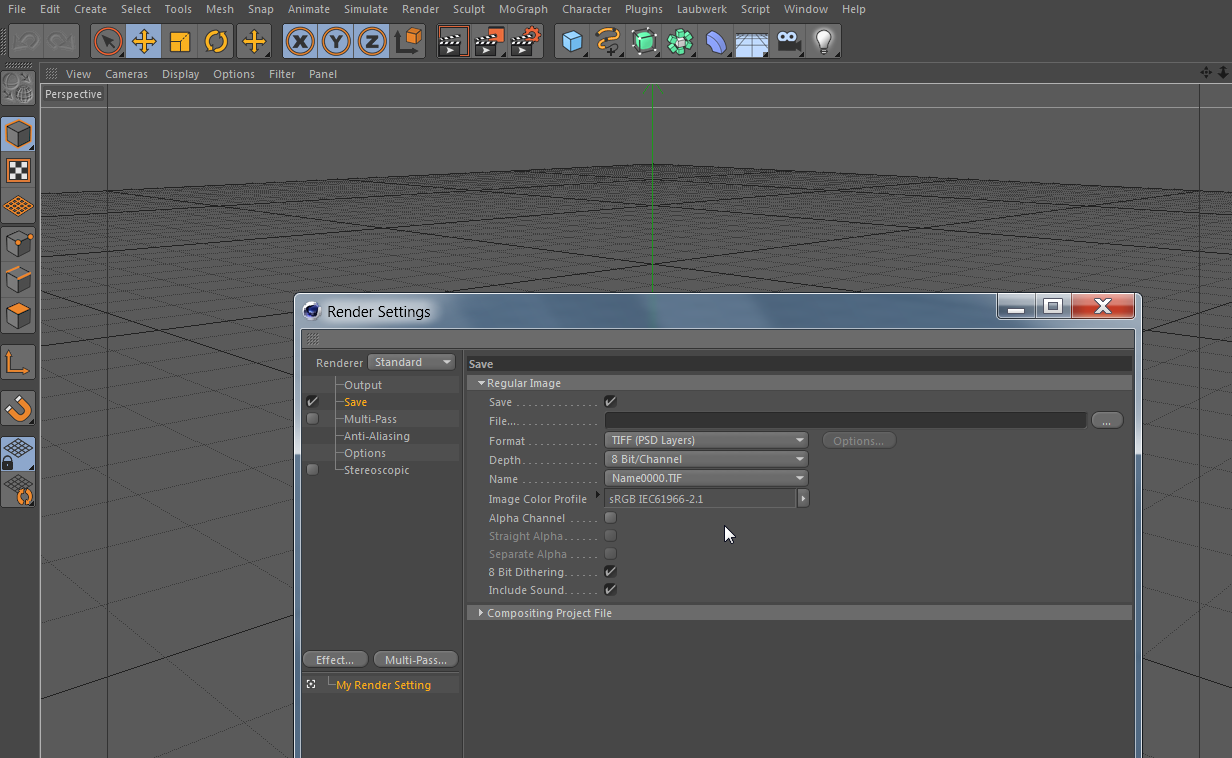
Task: Open the MoGraph menu
Action: click(523, 9)
